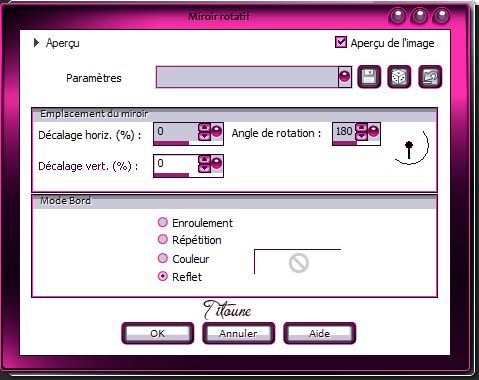The width and height of the screenshot is (479, 380).
Task: Increase the Décalage vert. value with up arrow
Action: click(x=204, y=160)
